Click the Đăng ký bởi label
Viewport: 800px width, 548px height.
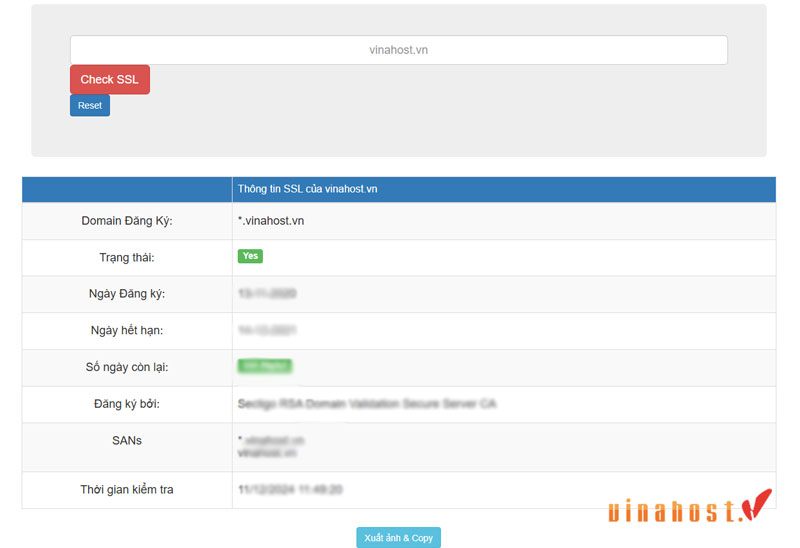127,404
